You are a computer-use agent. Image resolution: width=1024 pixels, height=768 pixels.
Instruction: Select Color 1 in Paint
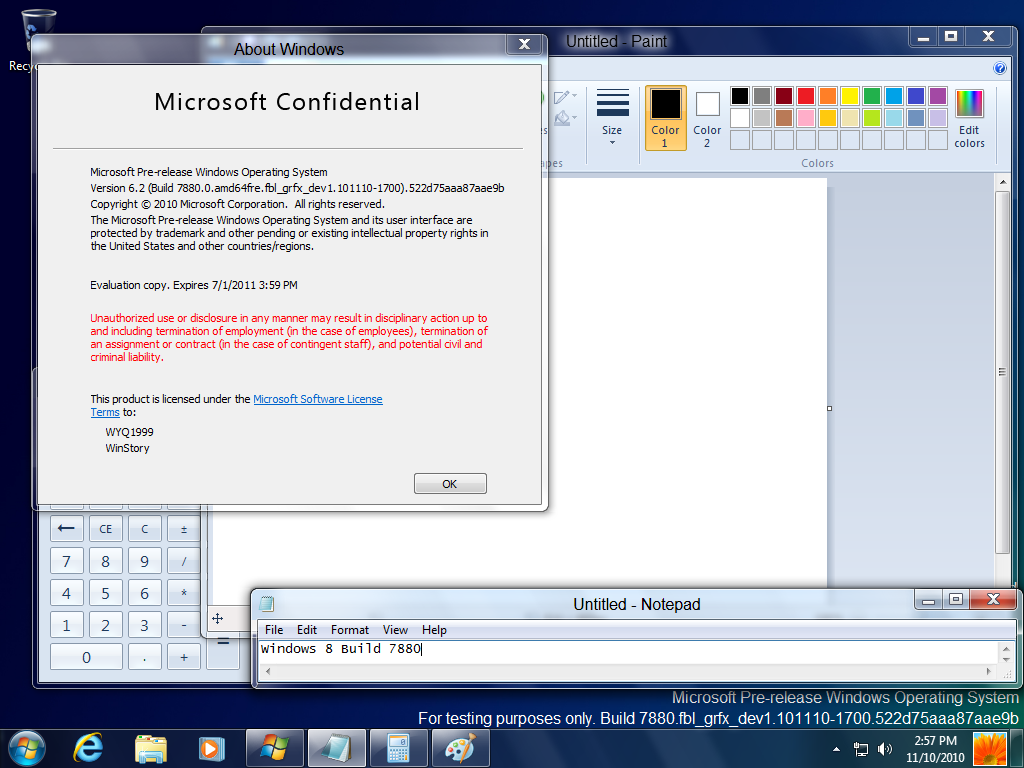click(665, 118)
